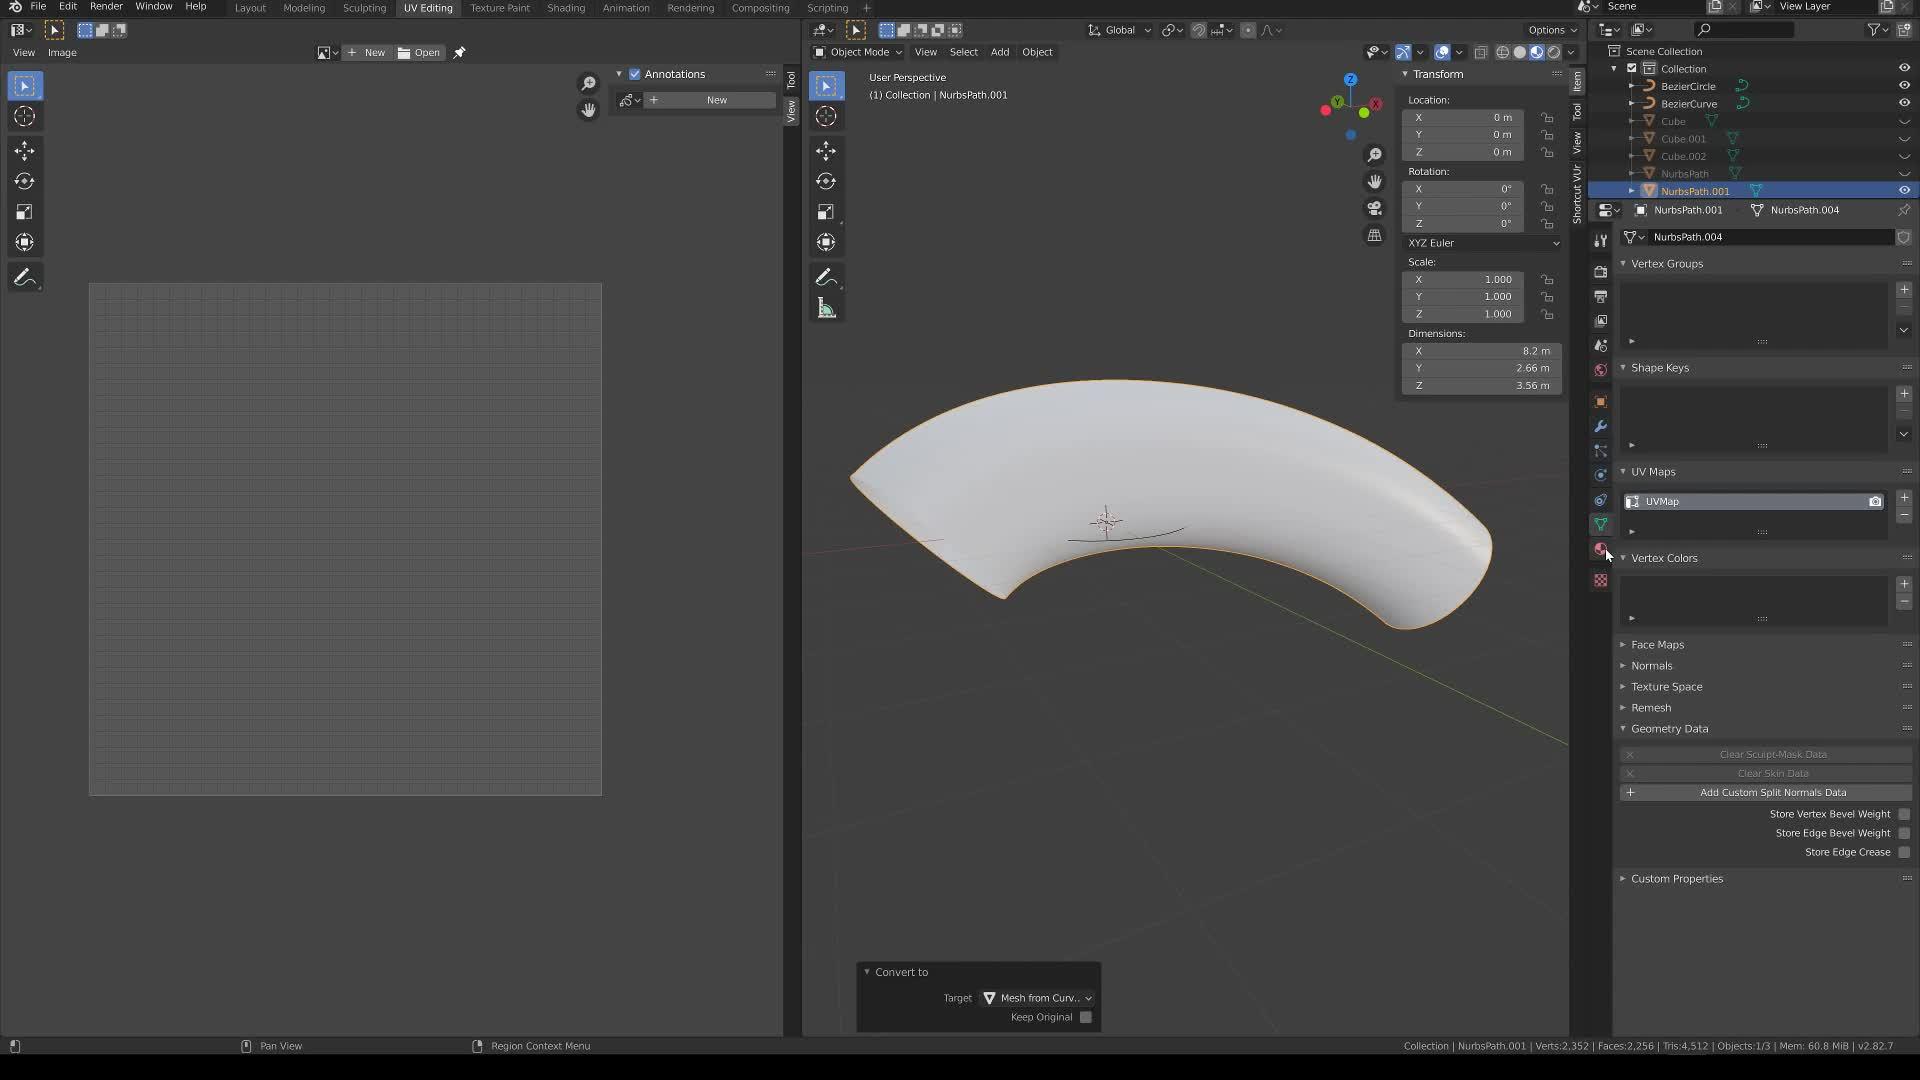Select the Measure tool in 3D viewport

826,308
